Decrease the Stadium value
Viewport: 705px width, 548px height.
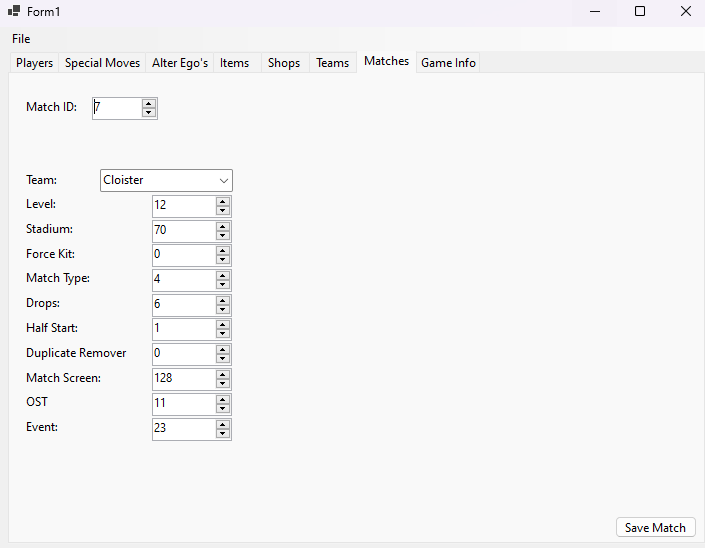click(223, 236)
